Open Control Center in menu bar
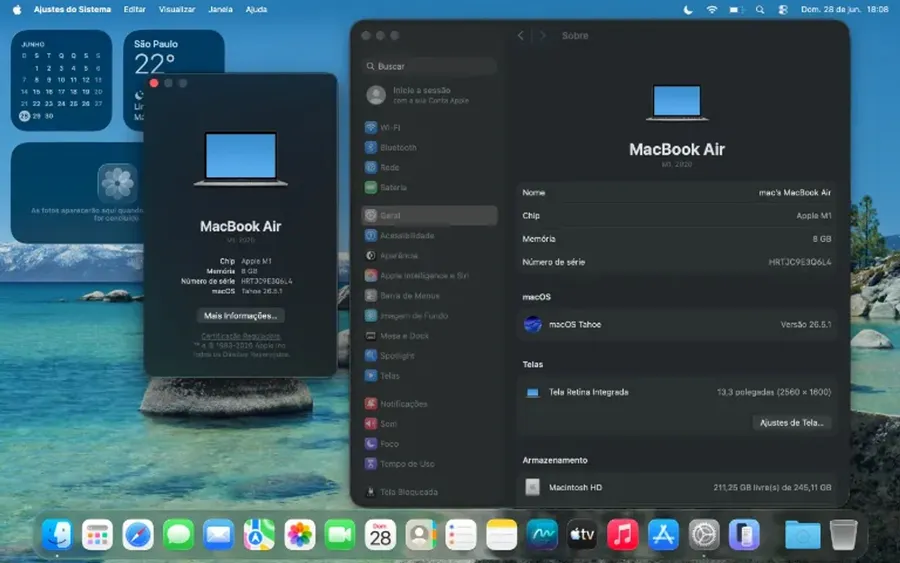The image size is (900, 563). [x=783, y=9]
